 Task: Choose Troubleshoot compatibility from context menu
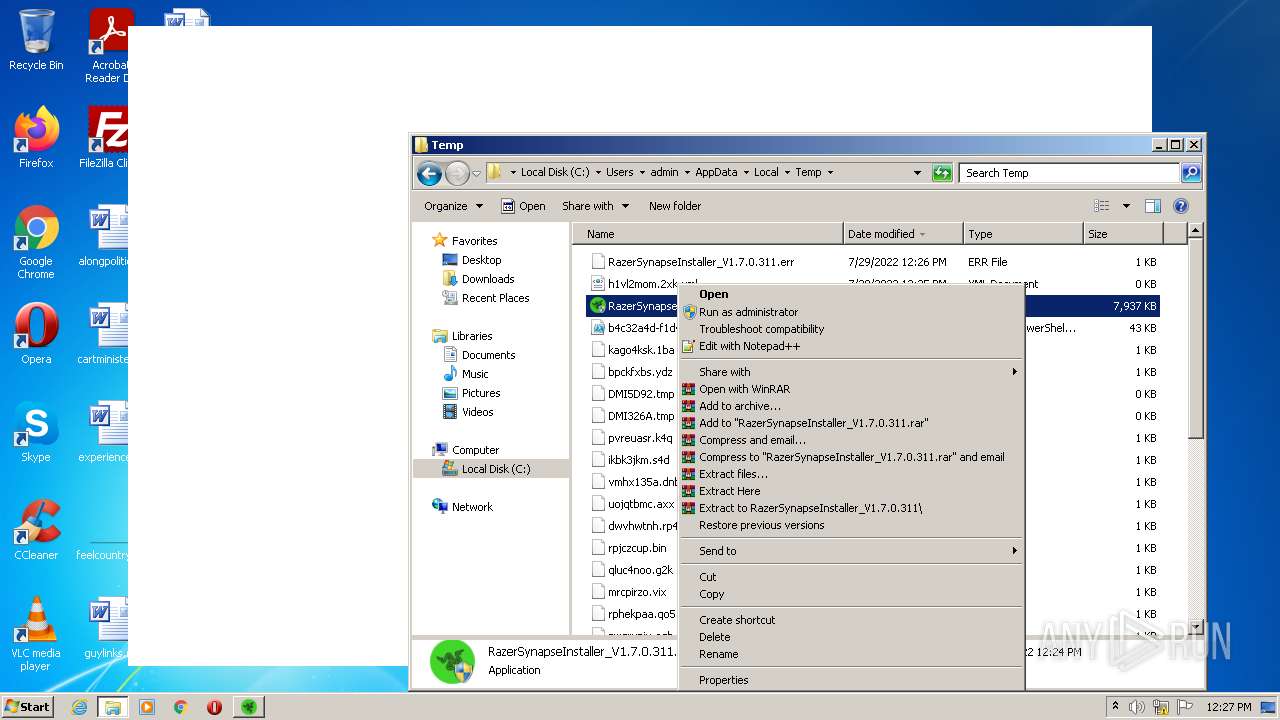coord(851,329)
